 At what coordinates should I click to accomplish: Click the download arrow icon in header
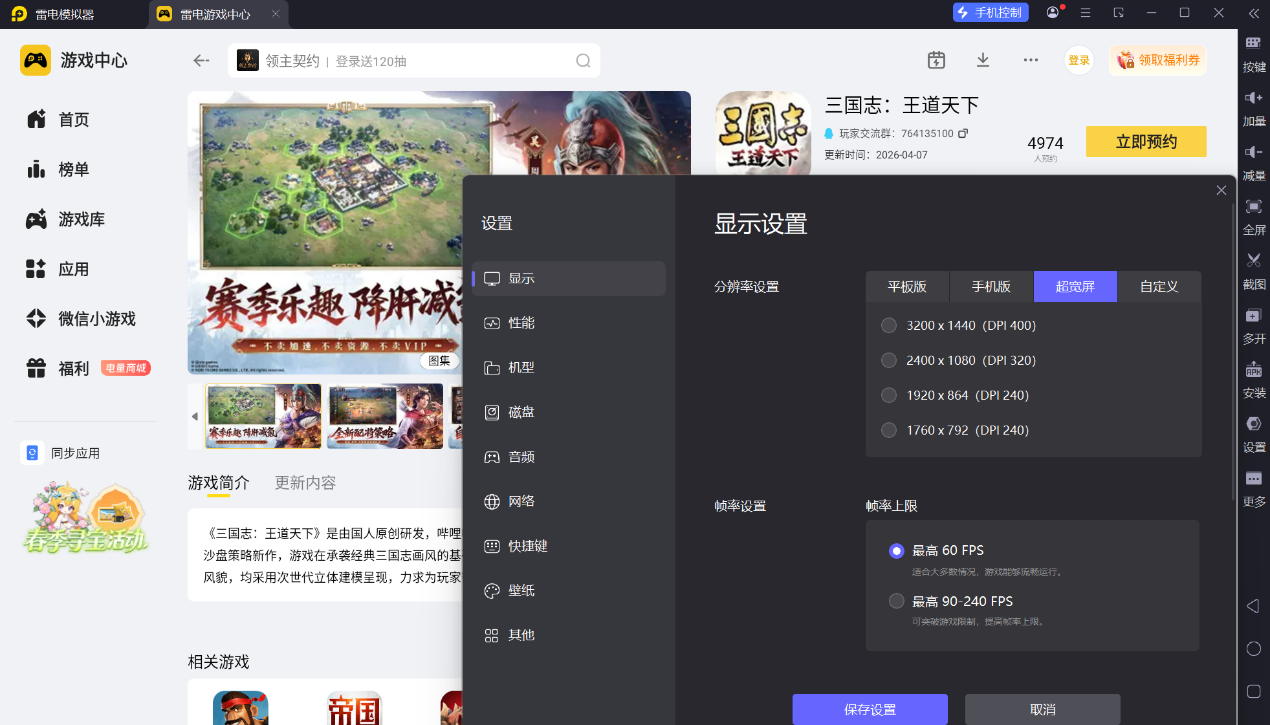(983, 60)
